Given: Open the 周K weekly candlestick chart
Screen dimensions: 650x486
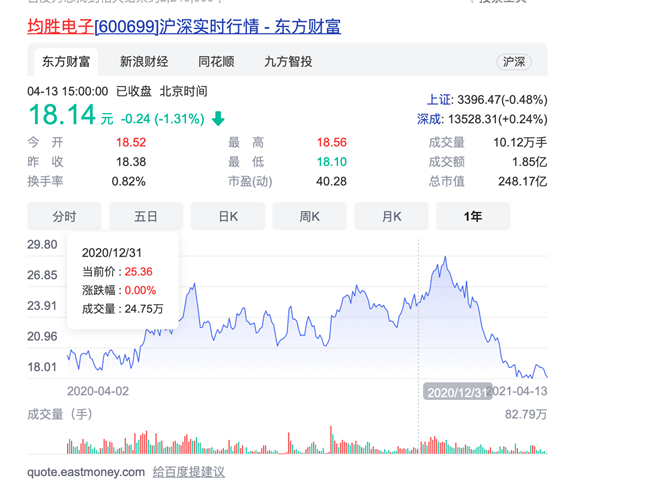Looking at the screenshot, I should click(309, 216).
